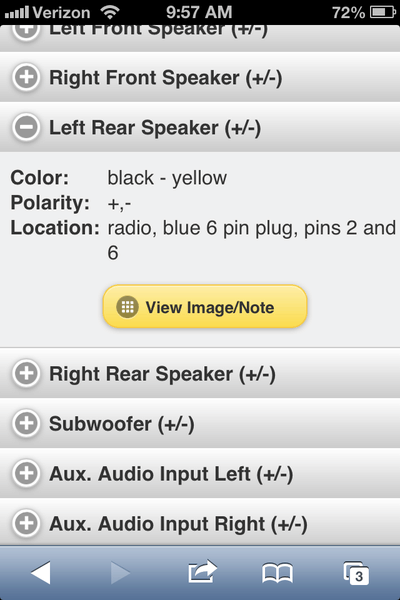The height and width of the screenshot is (600, 400).
Task: Click the grid icon in View Image/Note
Action: tap(127, 307)
